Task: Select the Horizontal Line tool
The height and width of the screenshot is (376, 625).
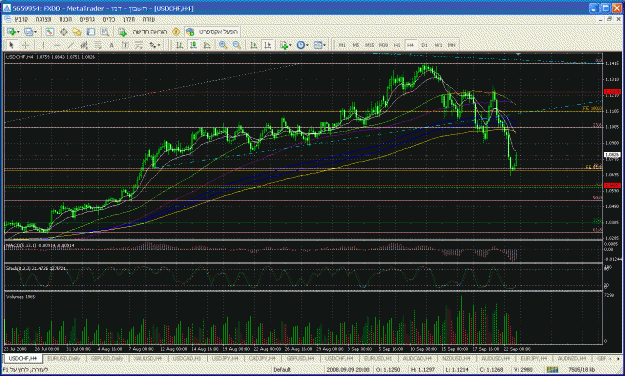Action: click(x=57, y=45)
